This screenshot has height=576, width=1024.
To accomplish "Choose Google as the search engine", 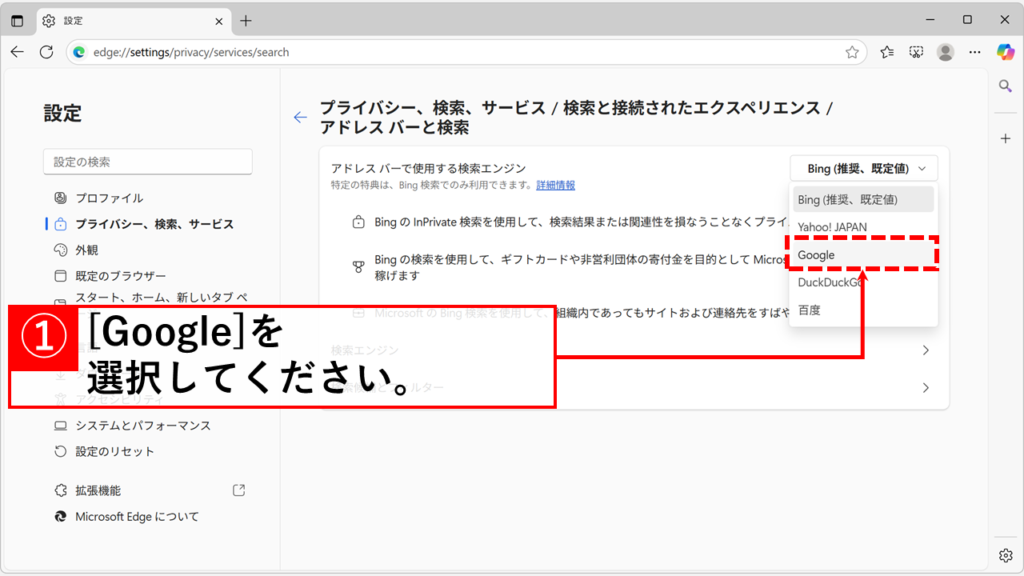I will [863, 255].
